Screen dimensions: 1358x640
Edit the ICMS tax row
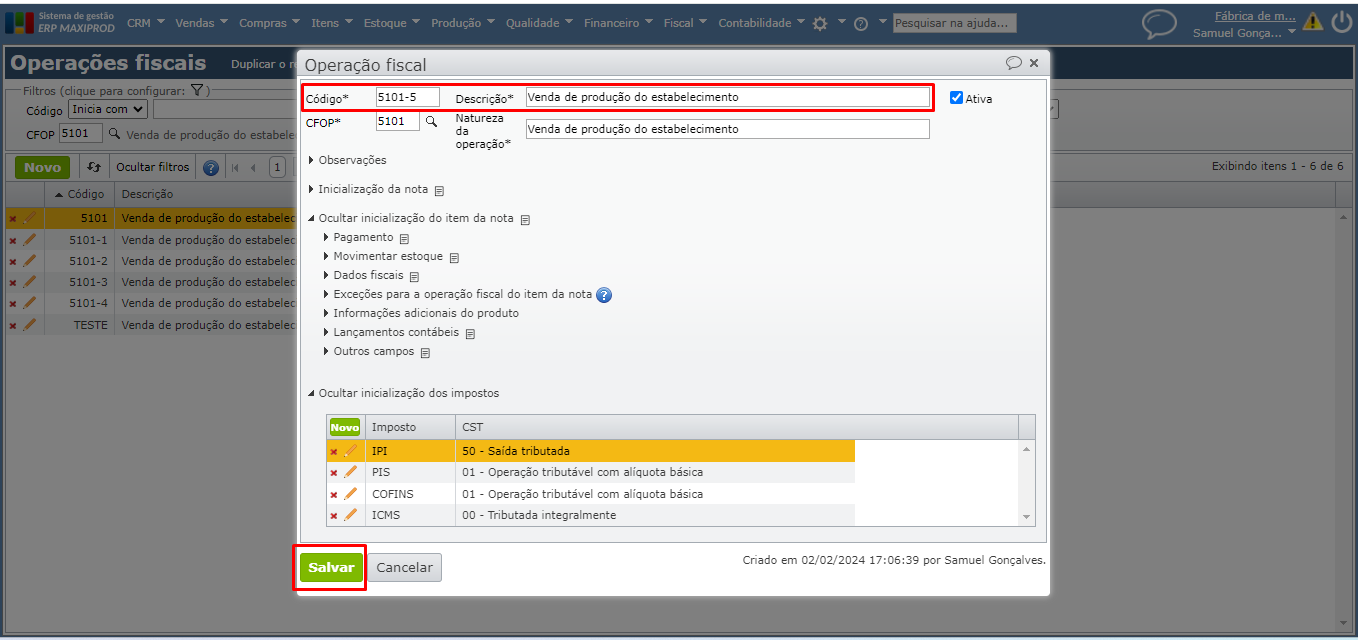[x=350, y=515]
